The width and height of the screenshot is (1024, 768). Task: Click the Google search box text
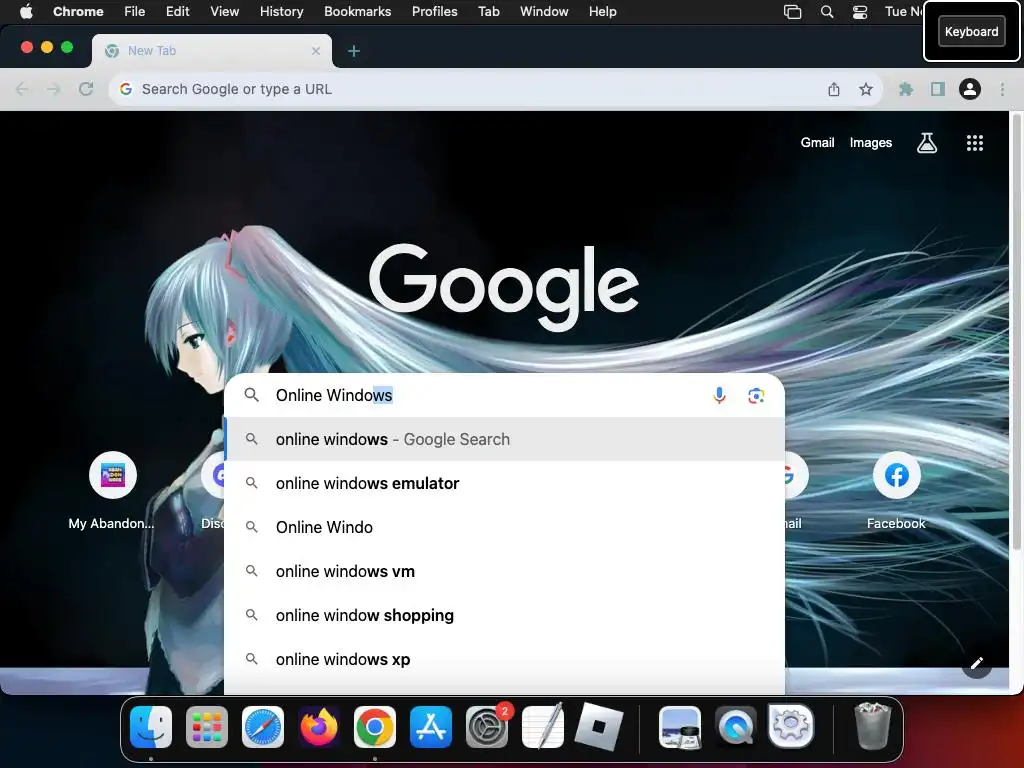click(x=334, y=395)
